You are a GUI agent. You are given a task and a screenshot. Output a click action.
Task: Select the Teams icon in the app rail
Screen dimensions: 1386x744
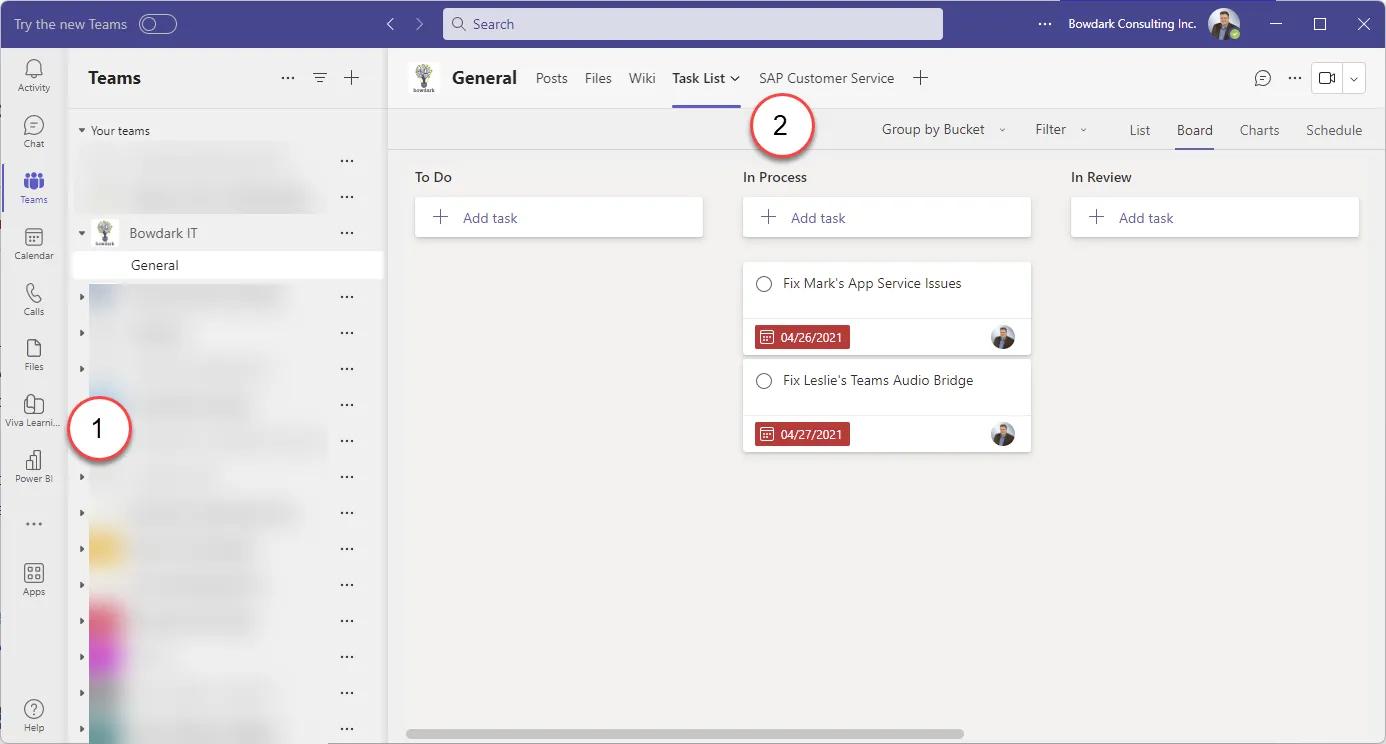click(x=34, y=188)
